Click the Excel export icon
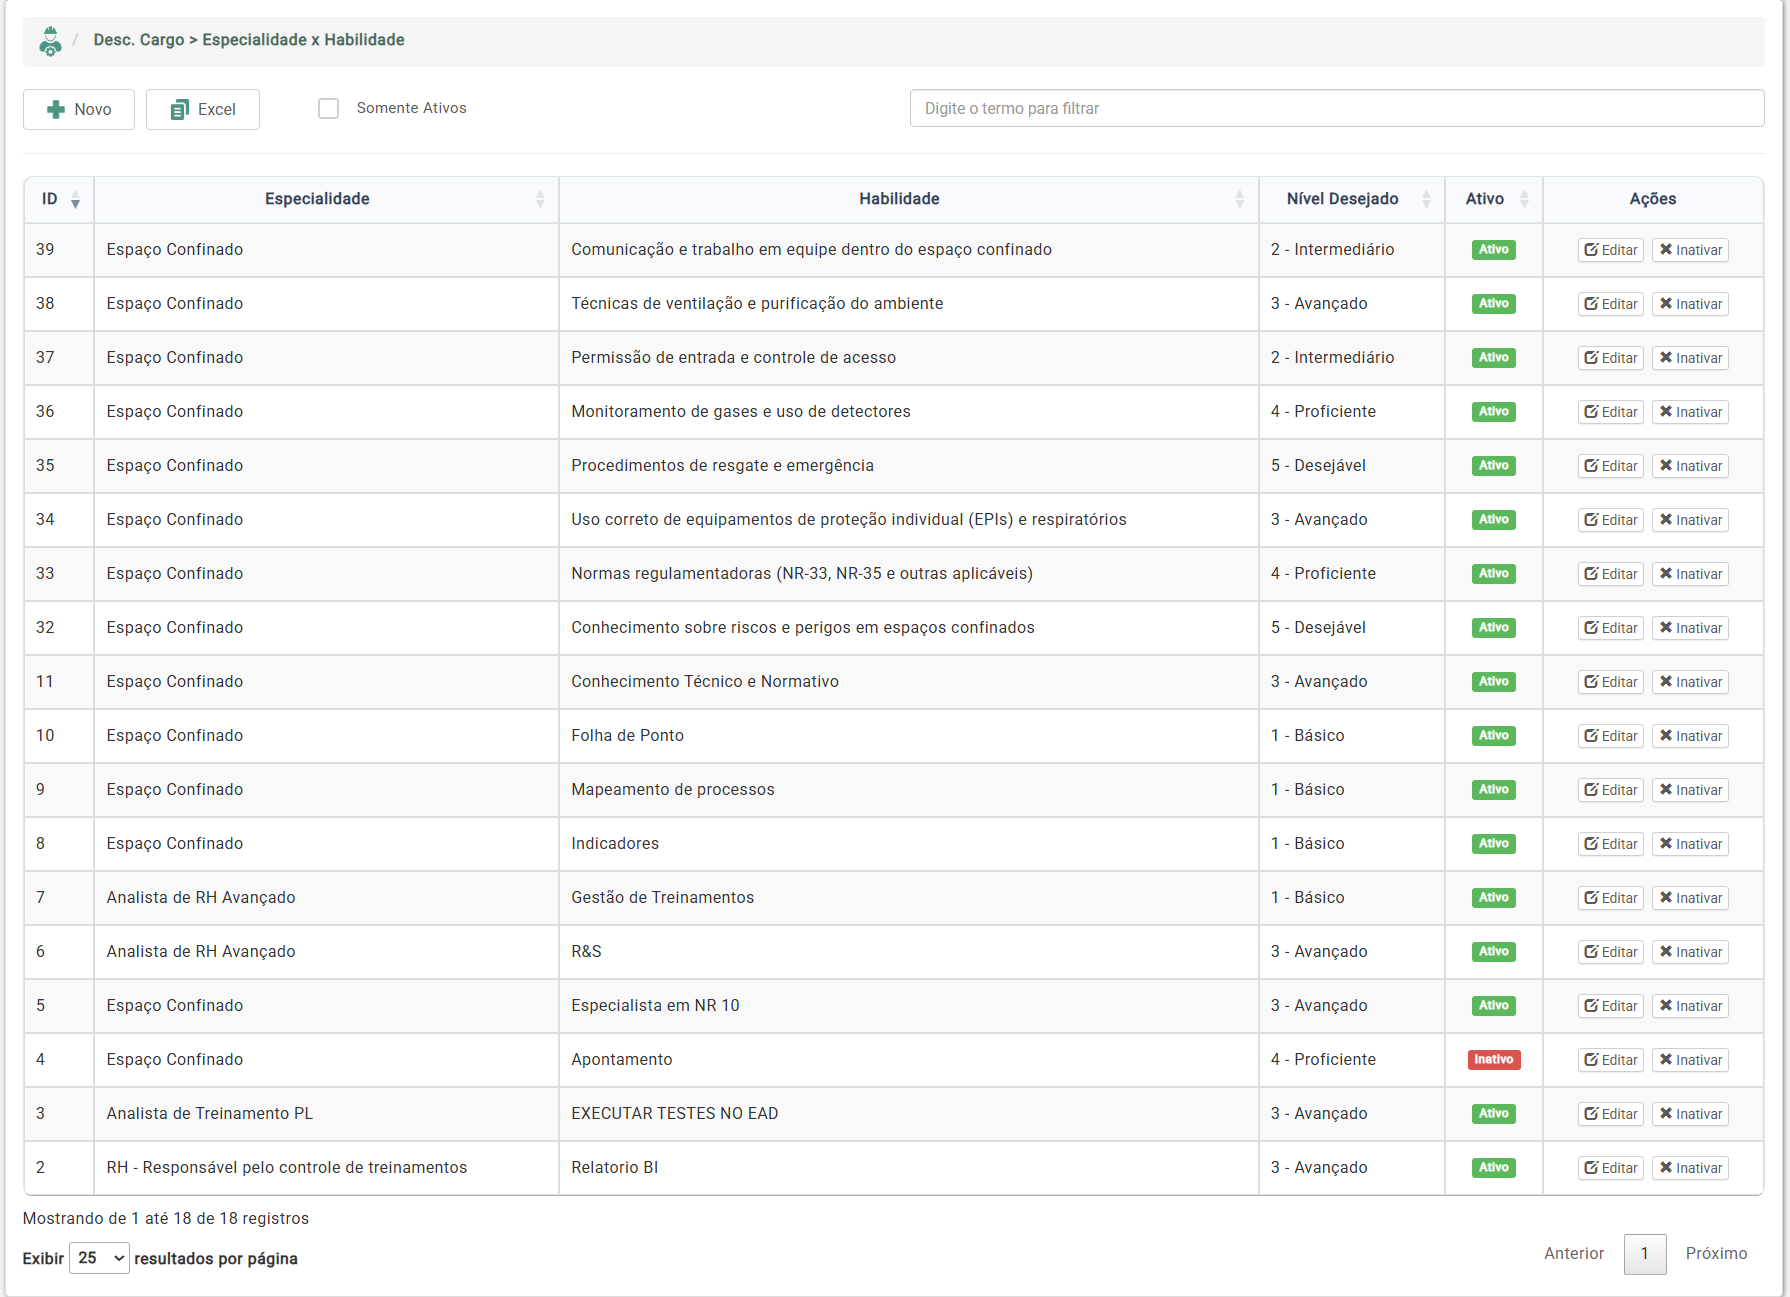Screen dimensions: 1790x1297 tap(180, 109)
